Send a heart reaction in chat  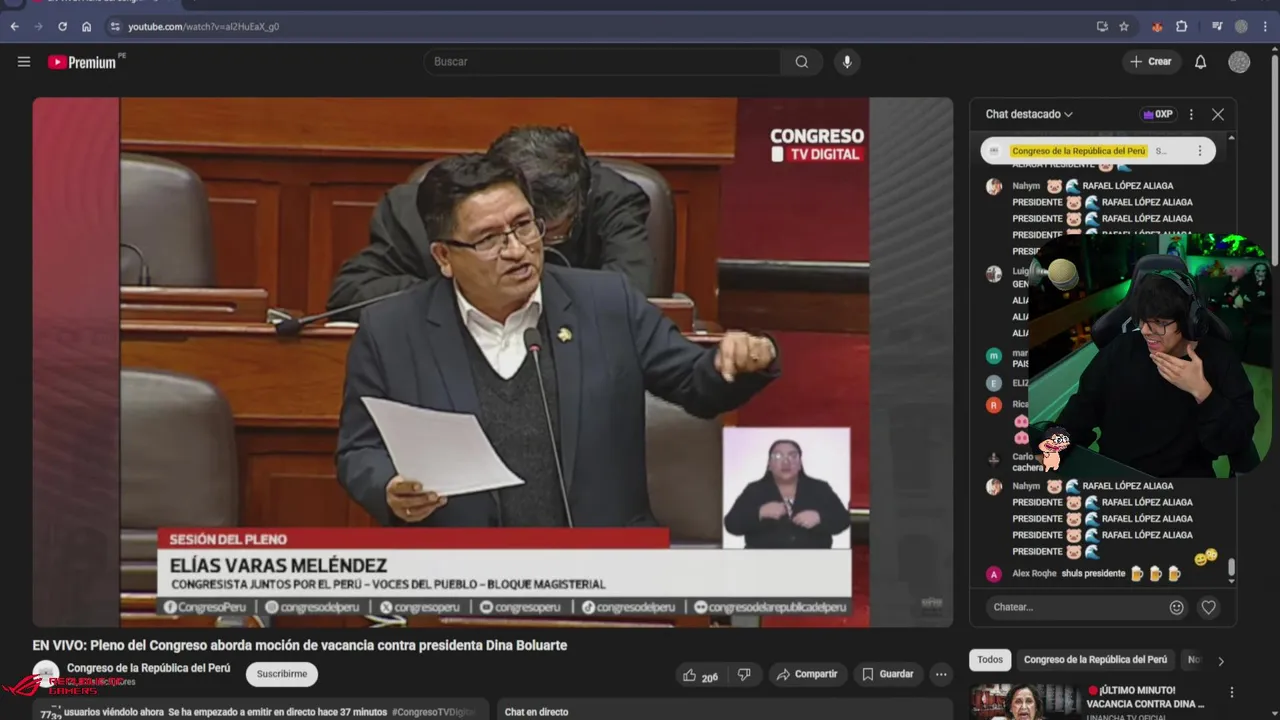1209,607
